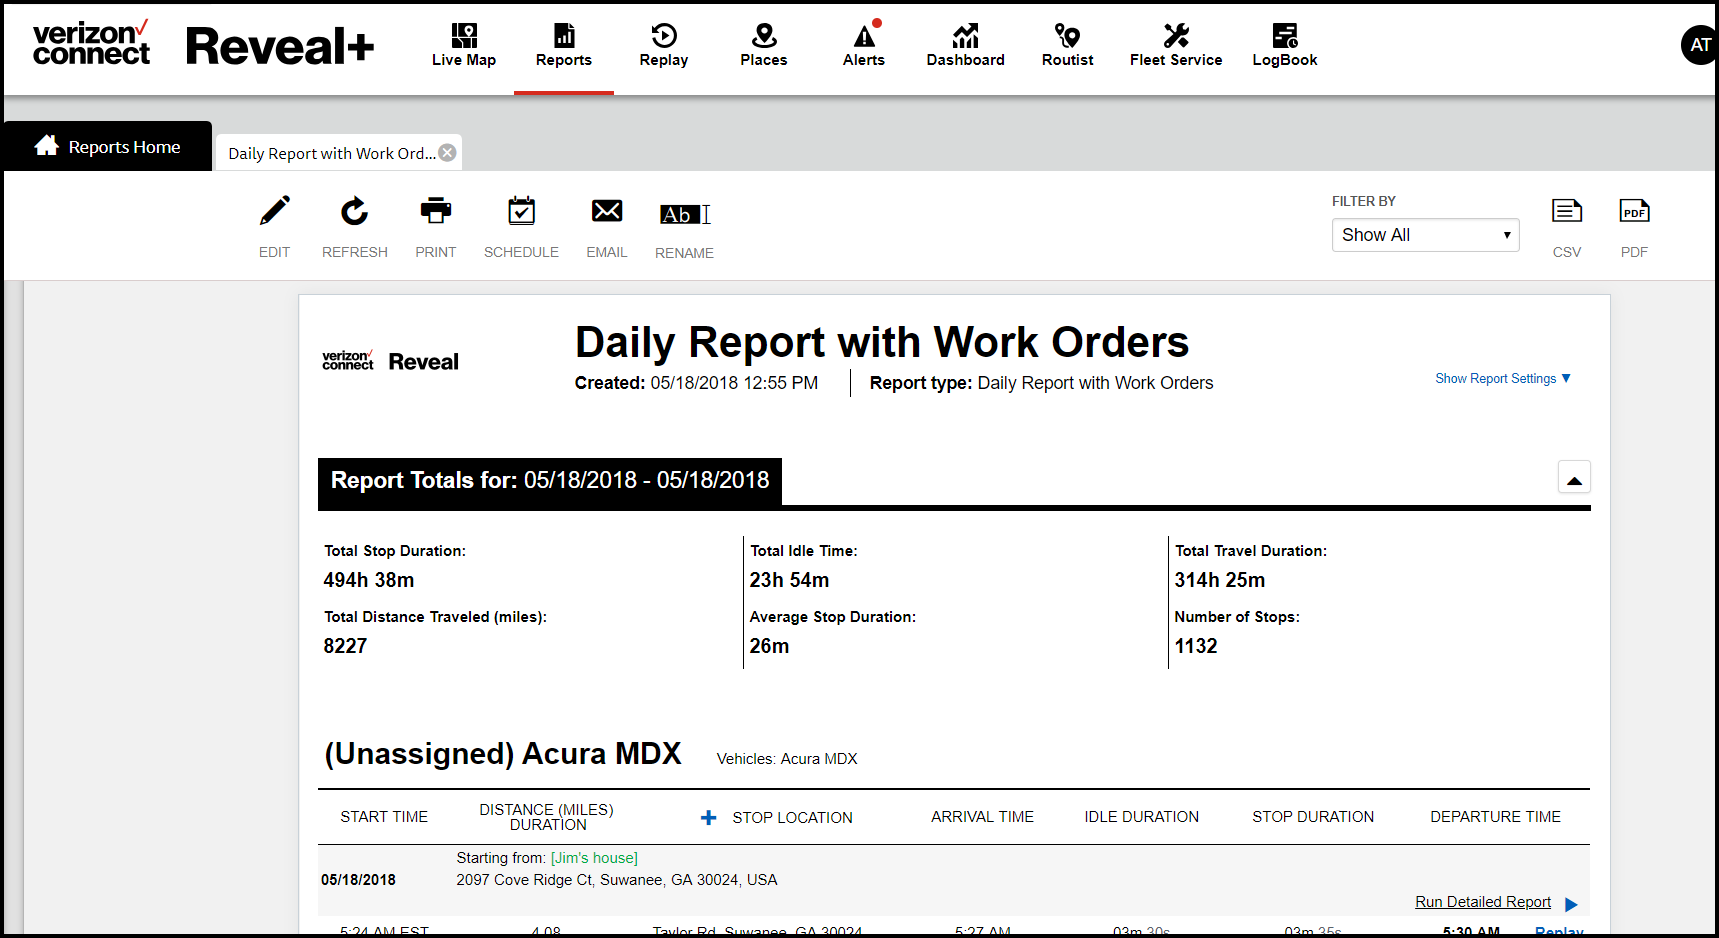This screenshot has height=938, width=1719.
Task: Click the Daily Report with Work Orders title
Action: (x=882, y=342)
